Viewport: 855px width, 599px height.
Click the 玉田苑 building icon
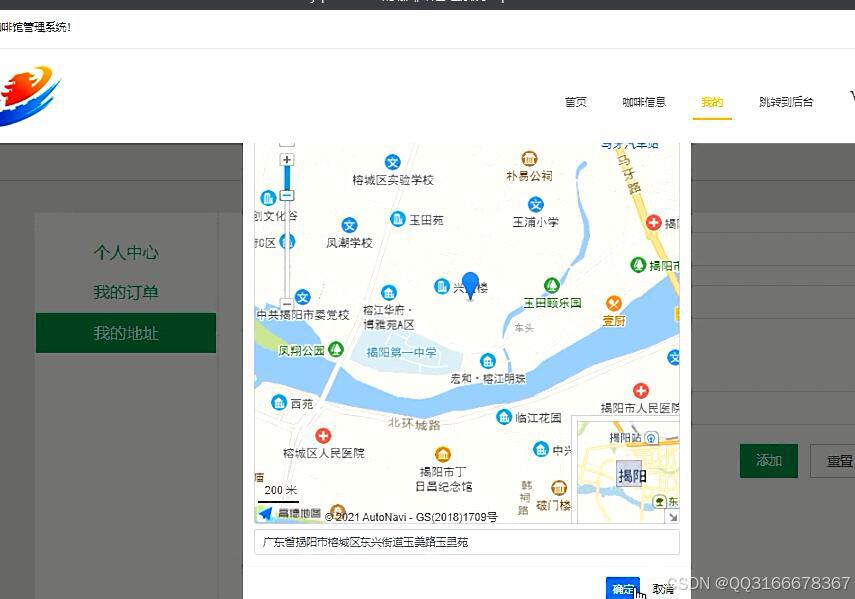pos(398,219)
